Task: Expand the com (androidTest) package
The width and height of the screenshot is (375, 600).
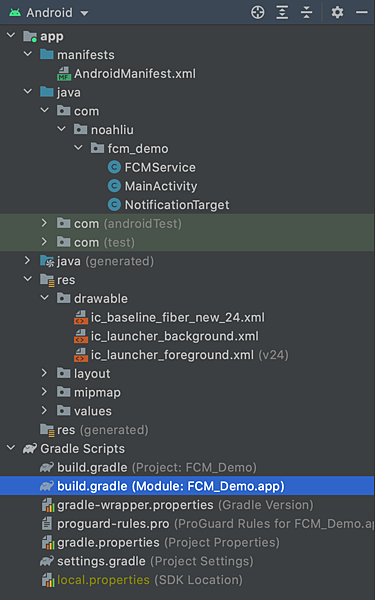Action: coord(44,223)
